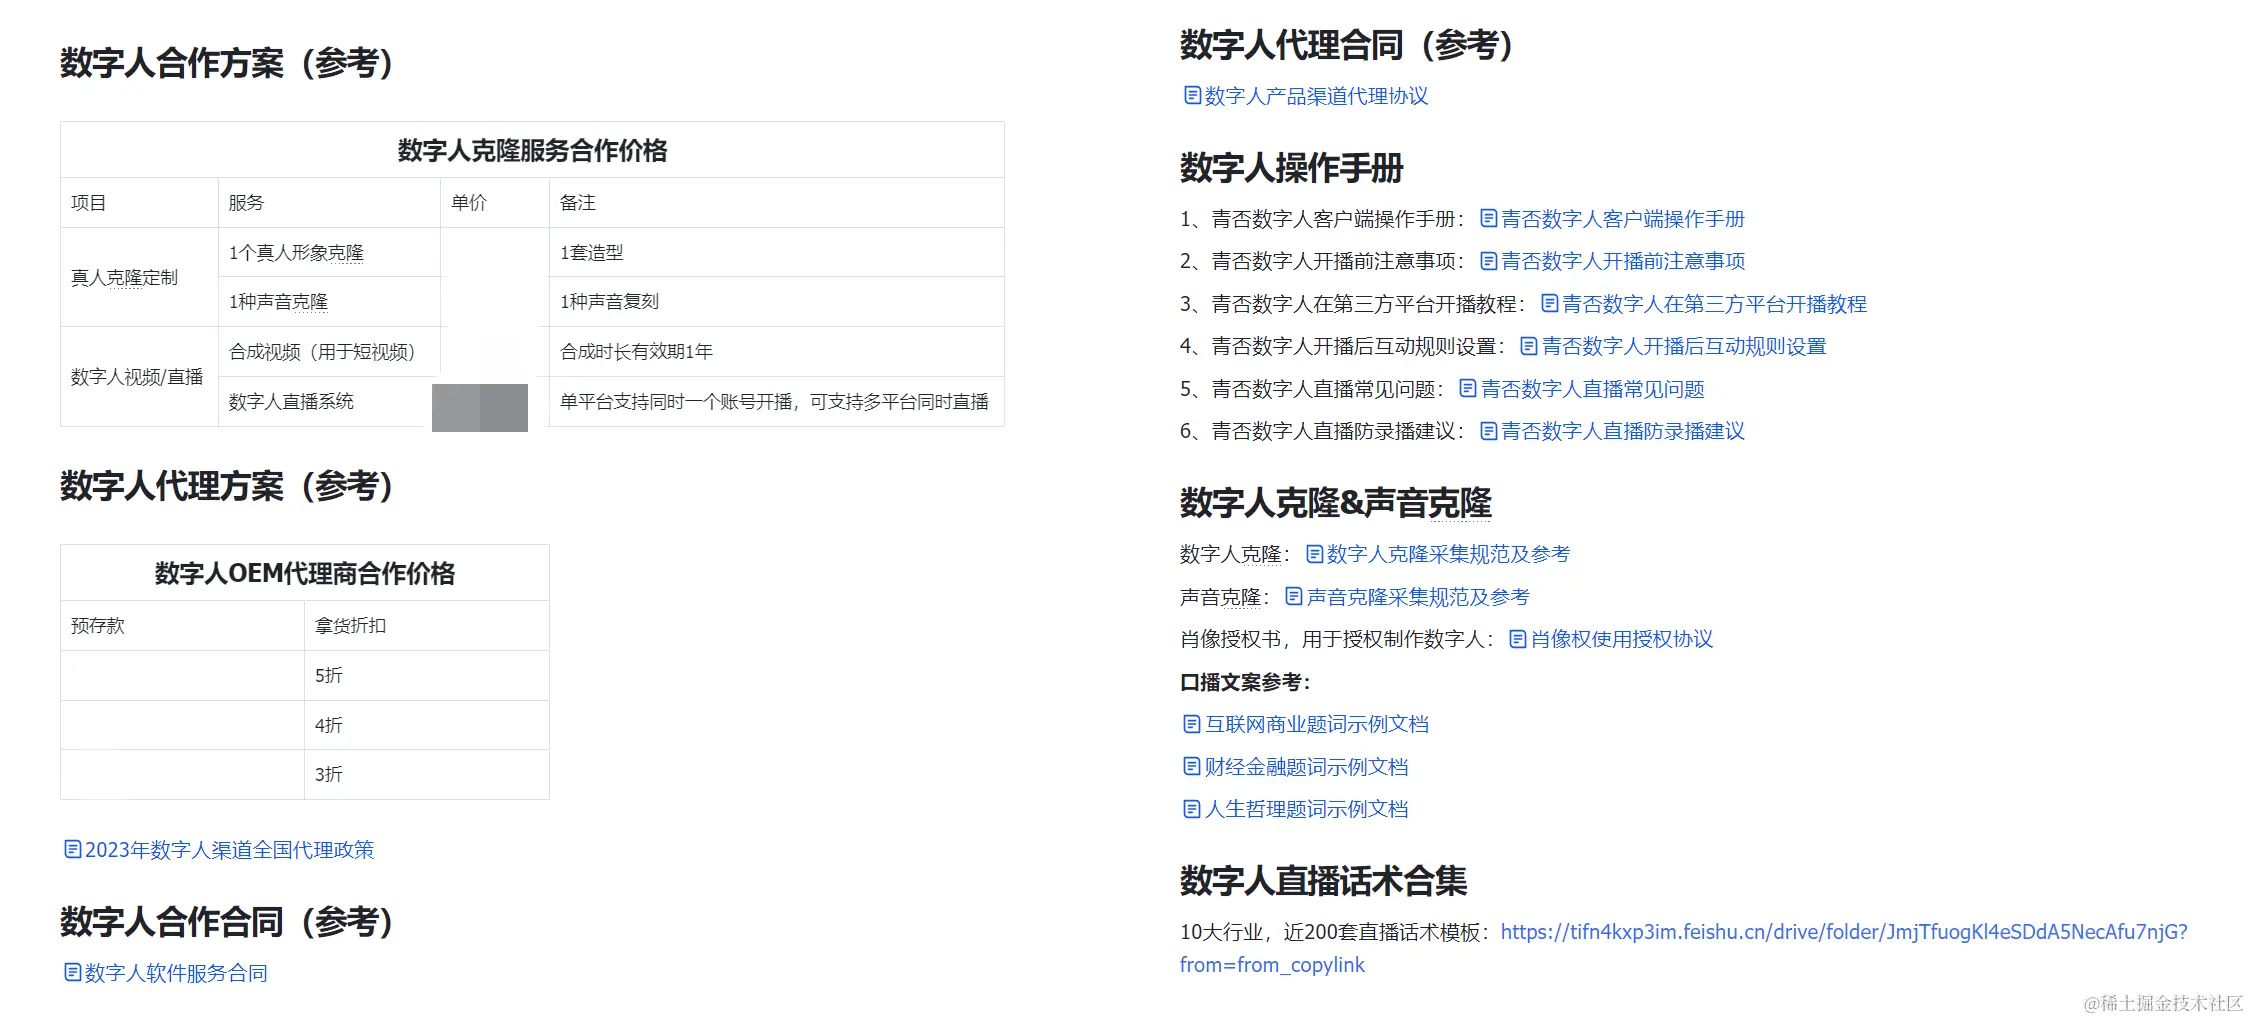The width and height of the screenshot is (2250, 1020).
Task: Click document icon before 2023年数字人渠道全国代理政策
Action: click(x=72, y=849)
